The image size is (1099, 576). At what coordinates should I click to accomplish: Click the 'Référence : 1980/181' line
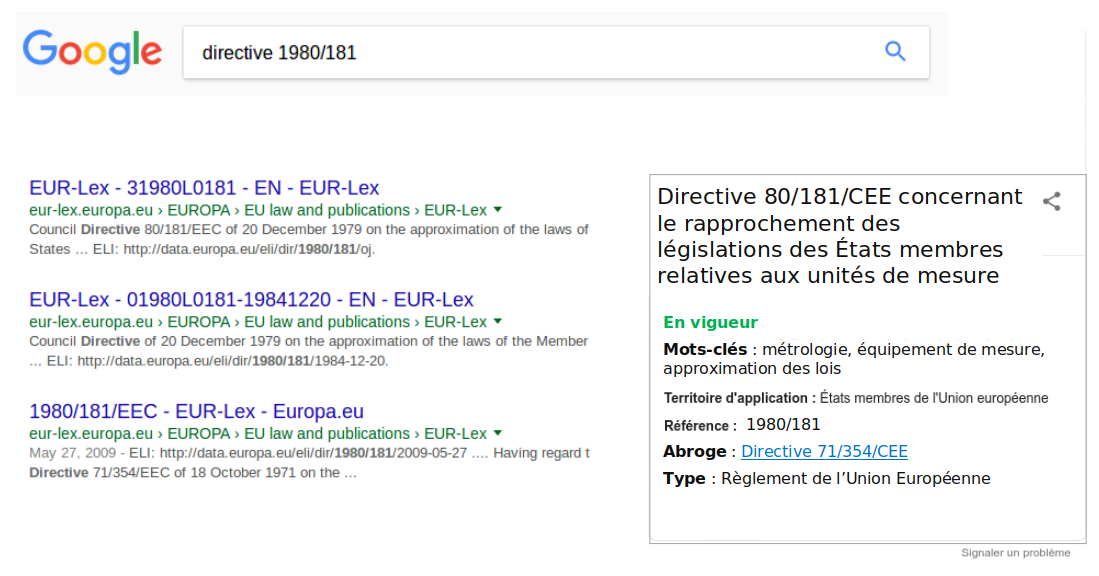click(x=742, y=425)
